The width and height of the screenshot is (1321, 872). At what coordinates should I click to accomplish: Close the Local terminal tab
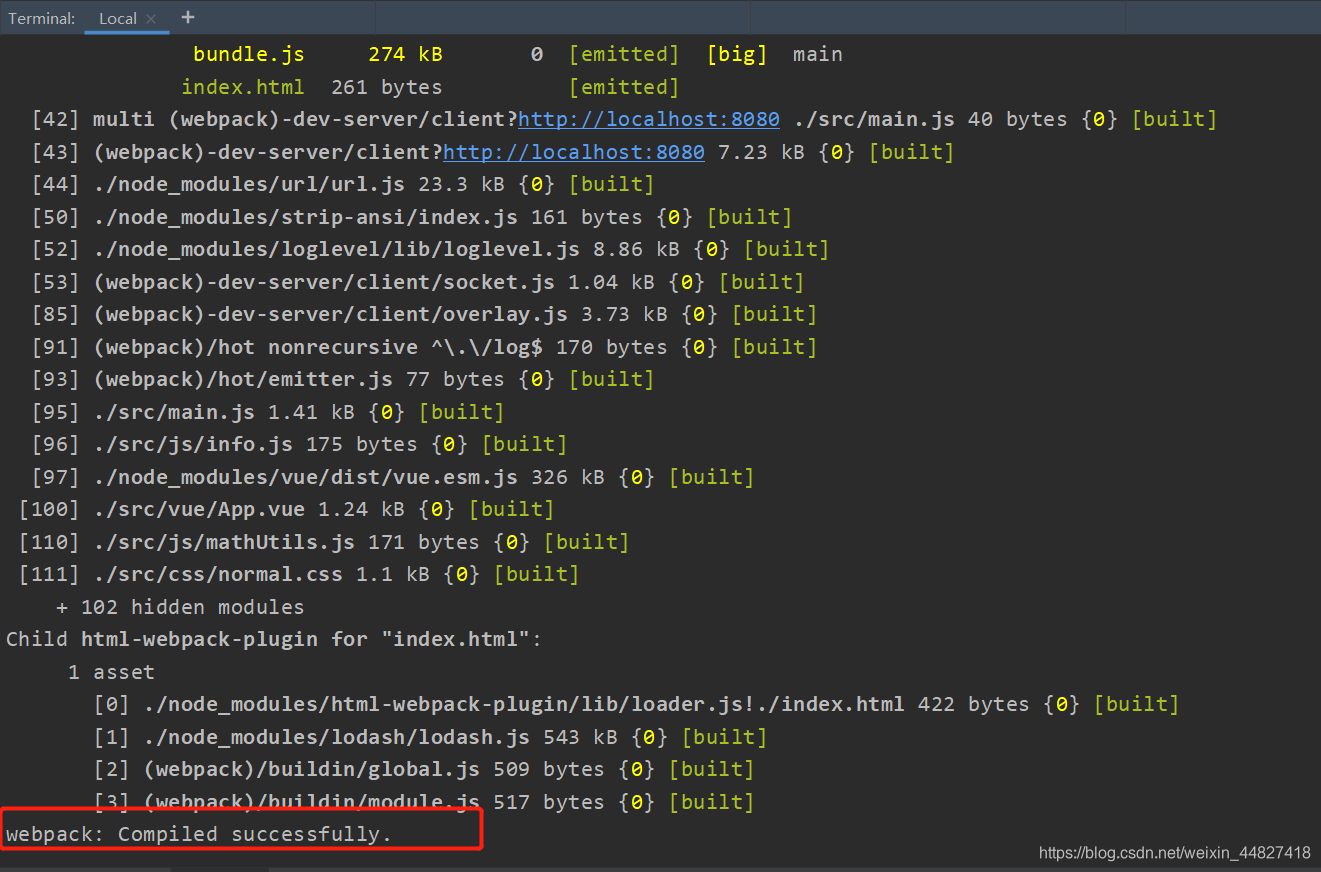[x=151, y=19]
